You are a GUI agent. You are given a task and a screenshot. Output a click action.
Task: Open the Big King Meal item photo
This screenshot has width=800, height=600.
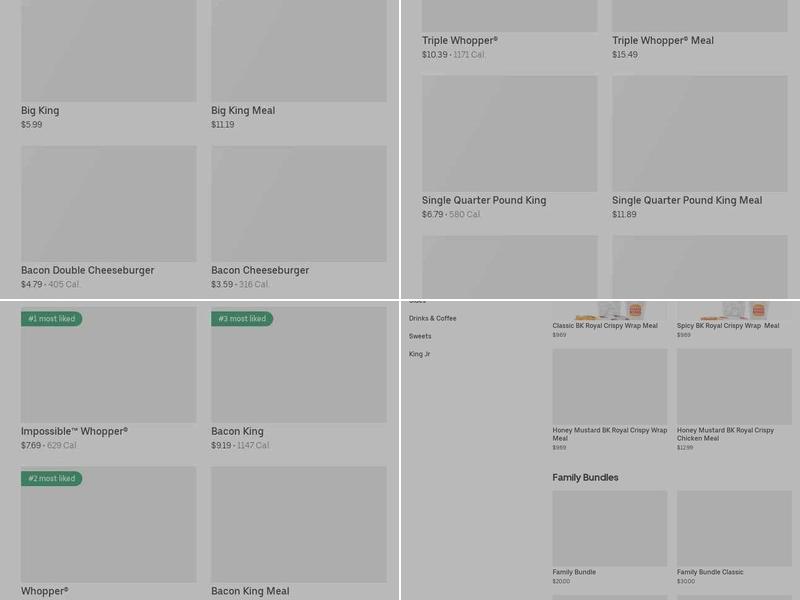coord(299,51)
